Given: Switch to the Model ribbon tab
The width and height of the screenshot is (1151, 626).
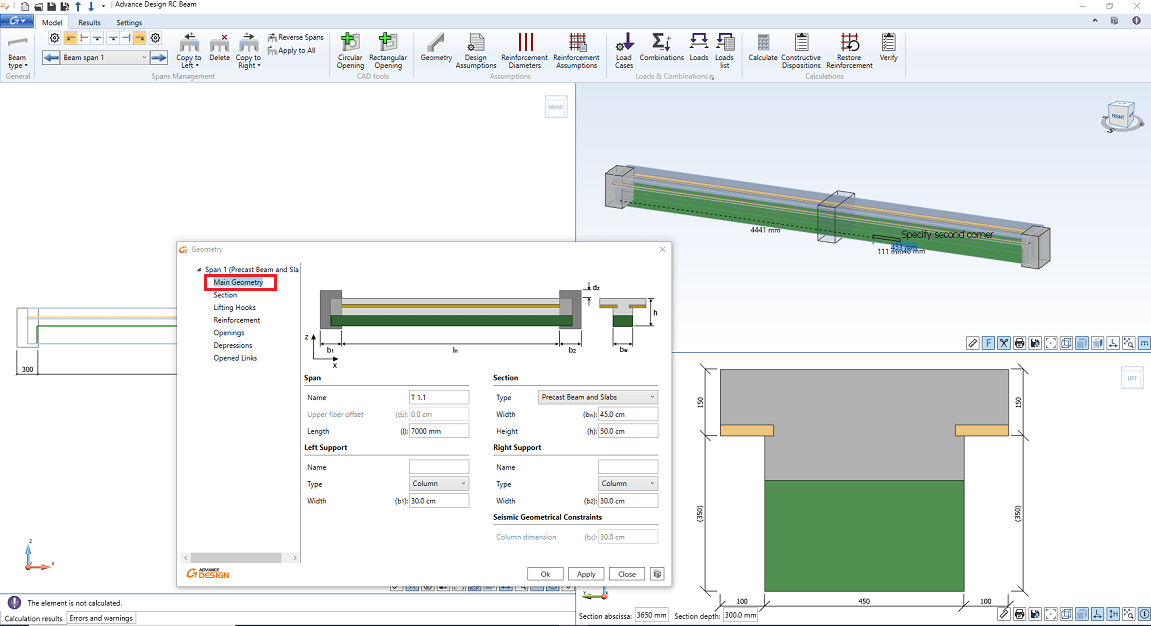Looking at the screenshot, I should tap(51, 23).
